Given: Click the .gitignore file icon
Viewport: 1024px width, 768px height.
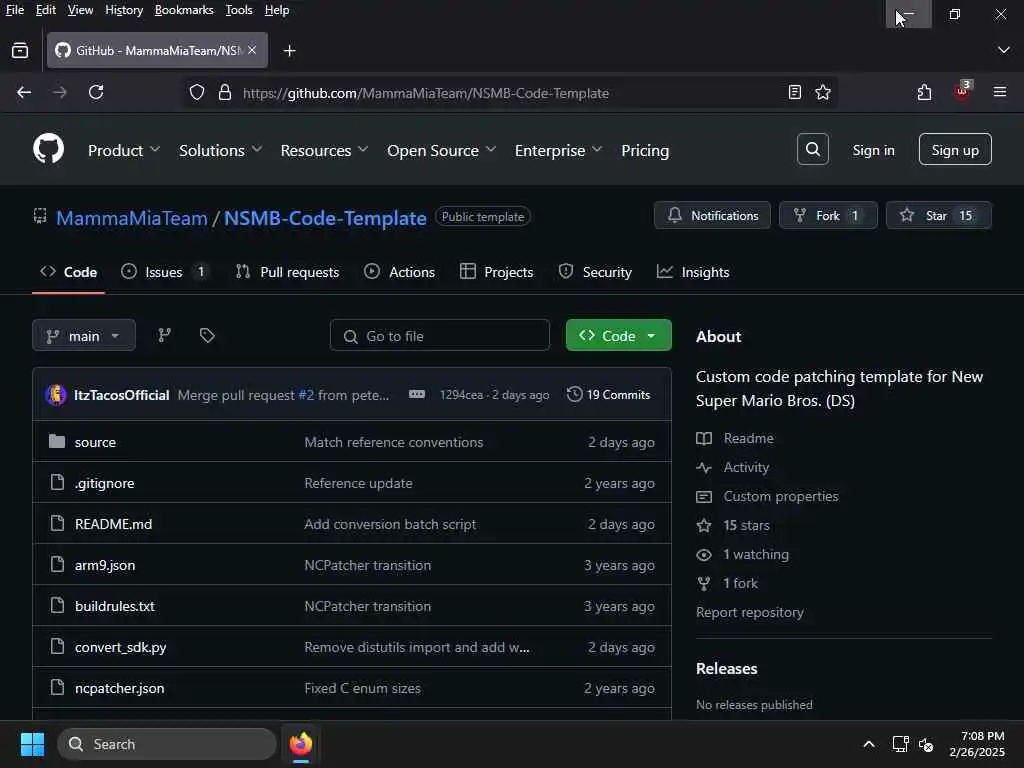Looking at the screenshot, I should tap(57, 483).
